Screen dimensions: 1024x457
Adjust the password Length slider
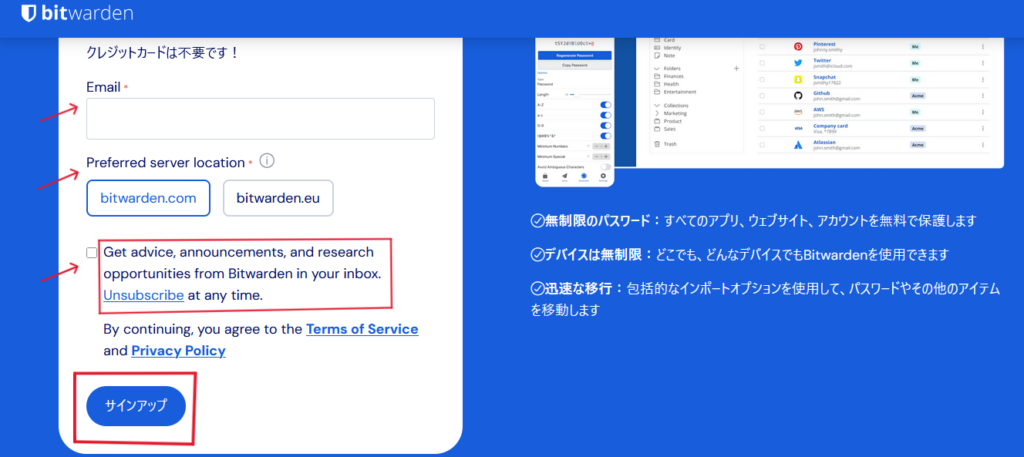click(x=589, y=95)
